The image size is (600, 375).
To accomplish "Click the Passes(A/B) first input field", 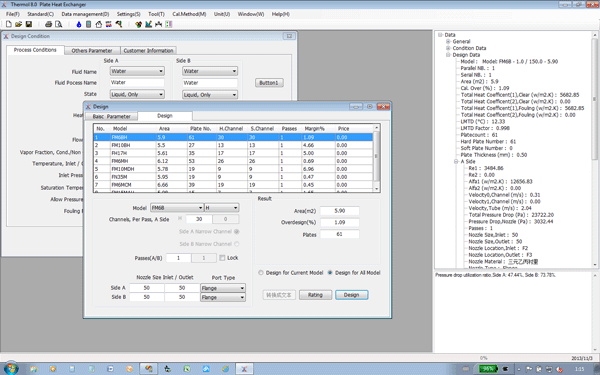I will (178, 258).
